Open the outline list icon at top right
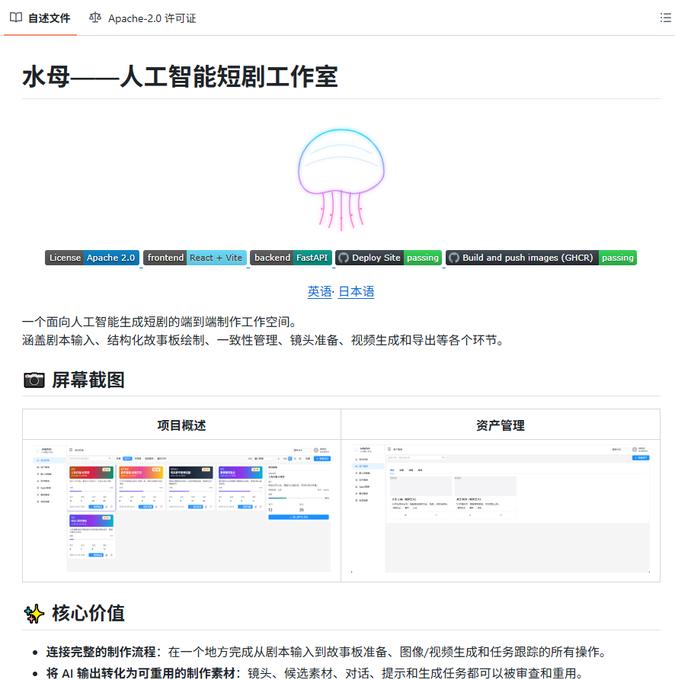Screen dimensions: 675x680 (665, 18)
